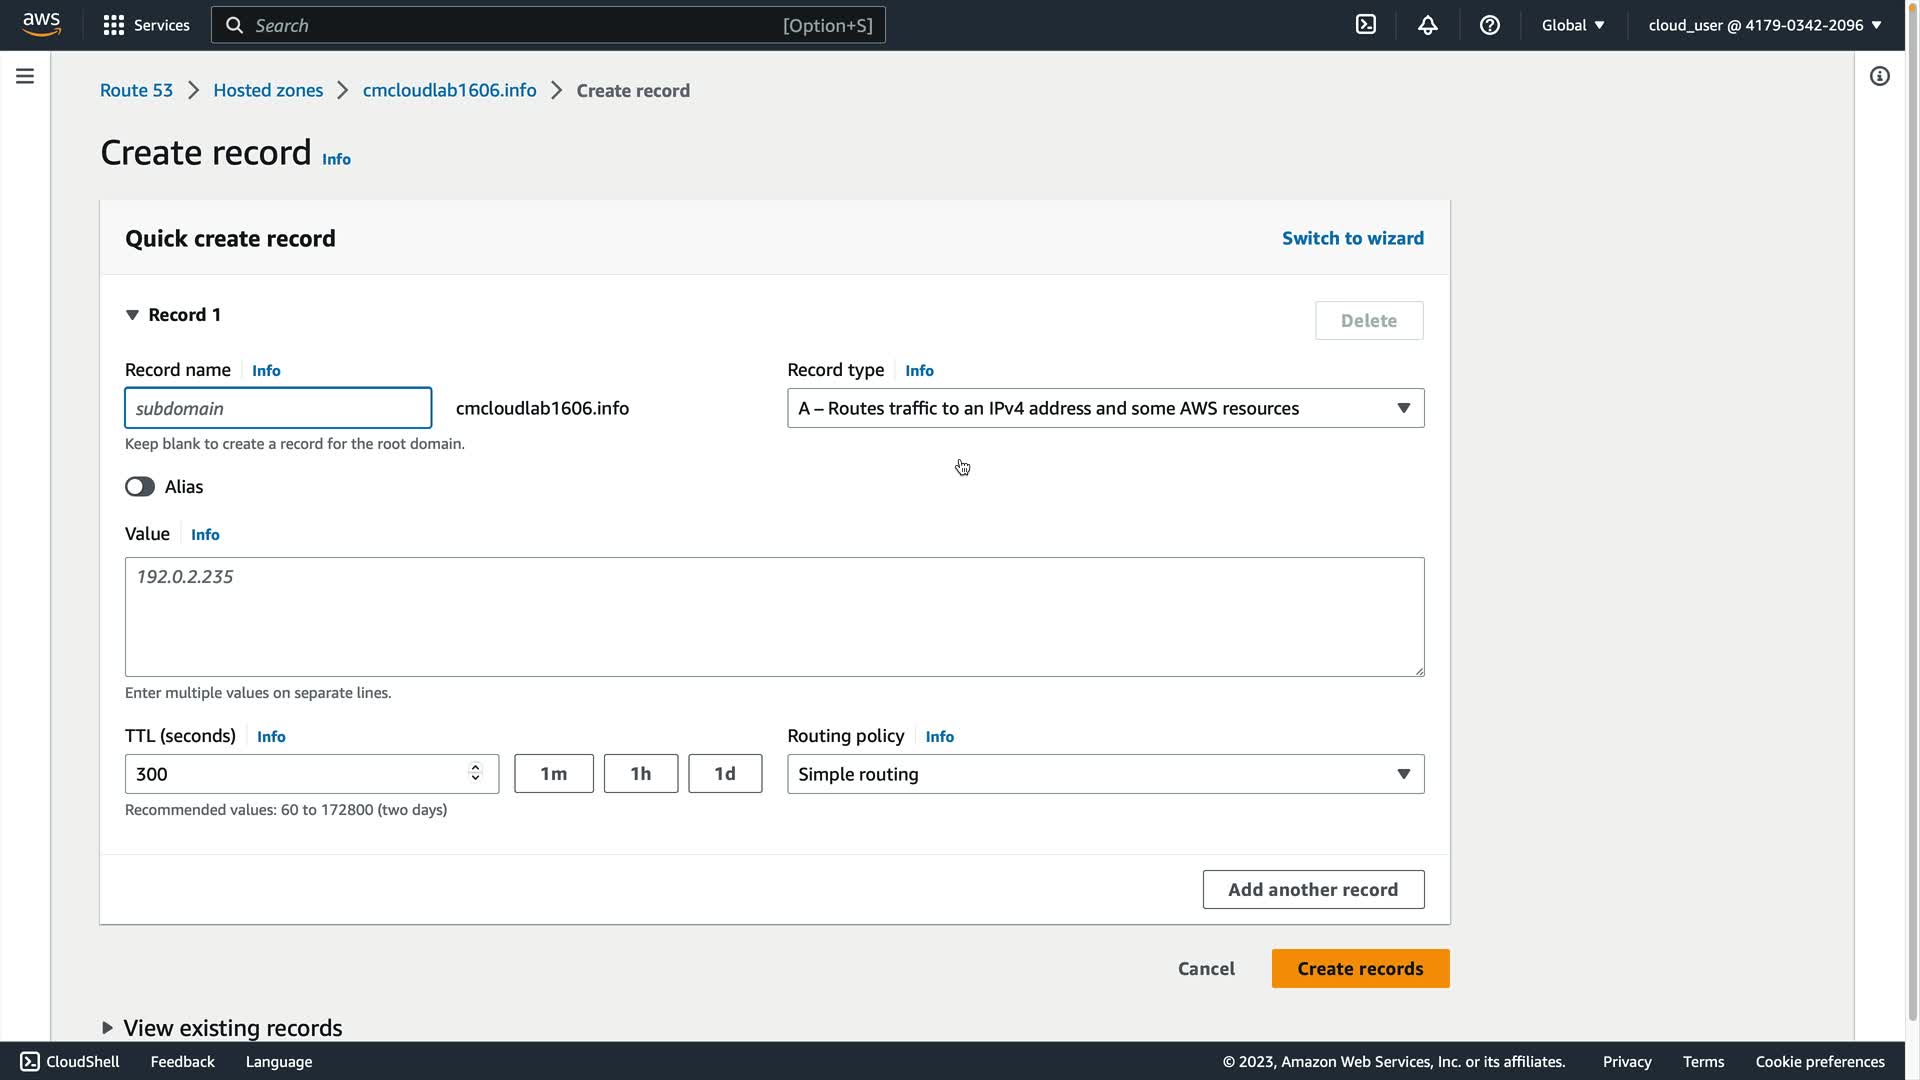Image resolution: width=1920 pixels, height=1080 pixels.
Task: Click the TTL seconds stepper arrows
Action: click(475, 773)
